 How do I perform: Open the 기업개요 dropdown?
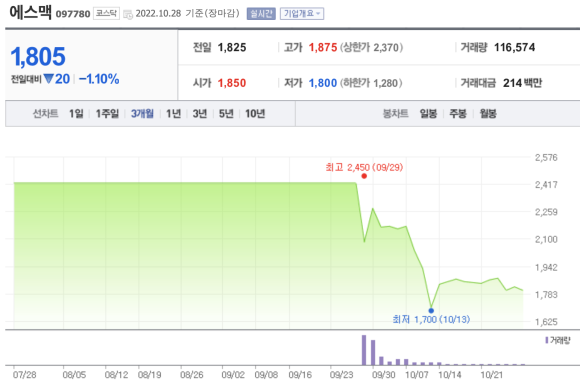(302, 14)
